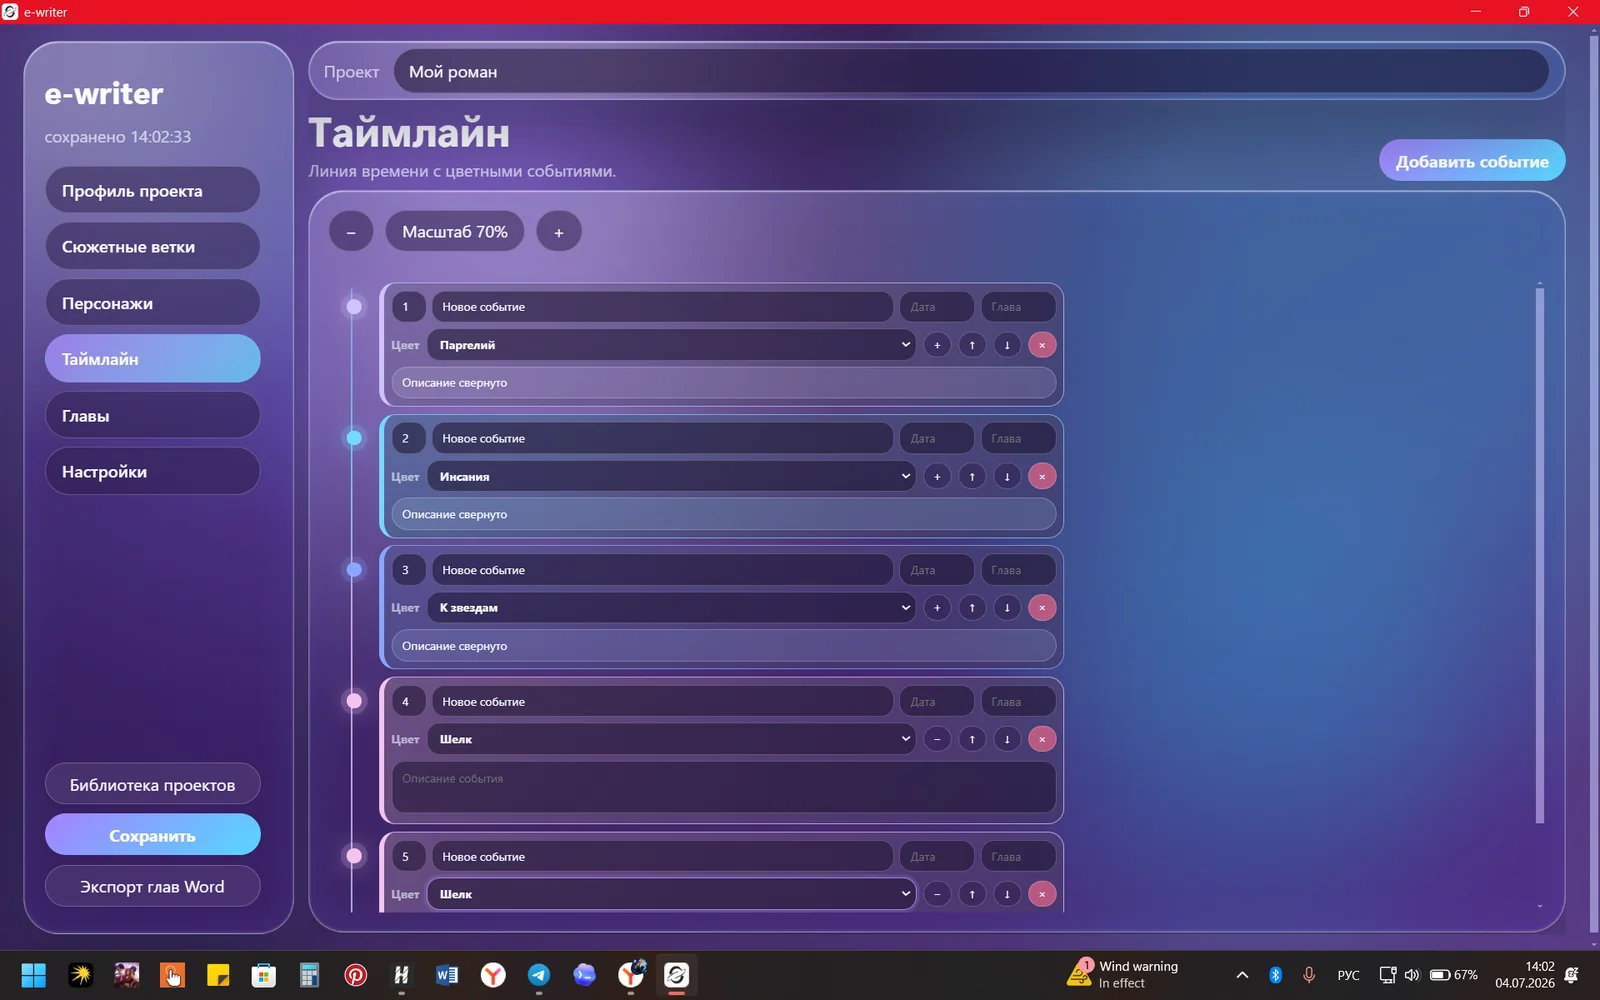Move event 3 down with arrow icon
Viewport: 1600px width, 1000px height.
tap(1007, 608)
